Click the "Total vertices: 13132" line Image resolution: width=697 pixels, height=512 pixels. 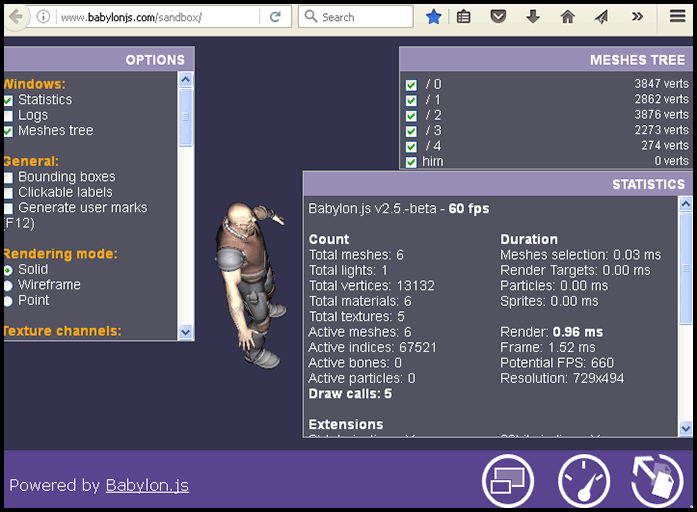372,285
